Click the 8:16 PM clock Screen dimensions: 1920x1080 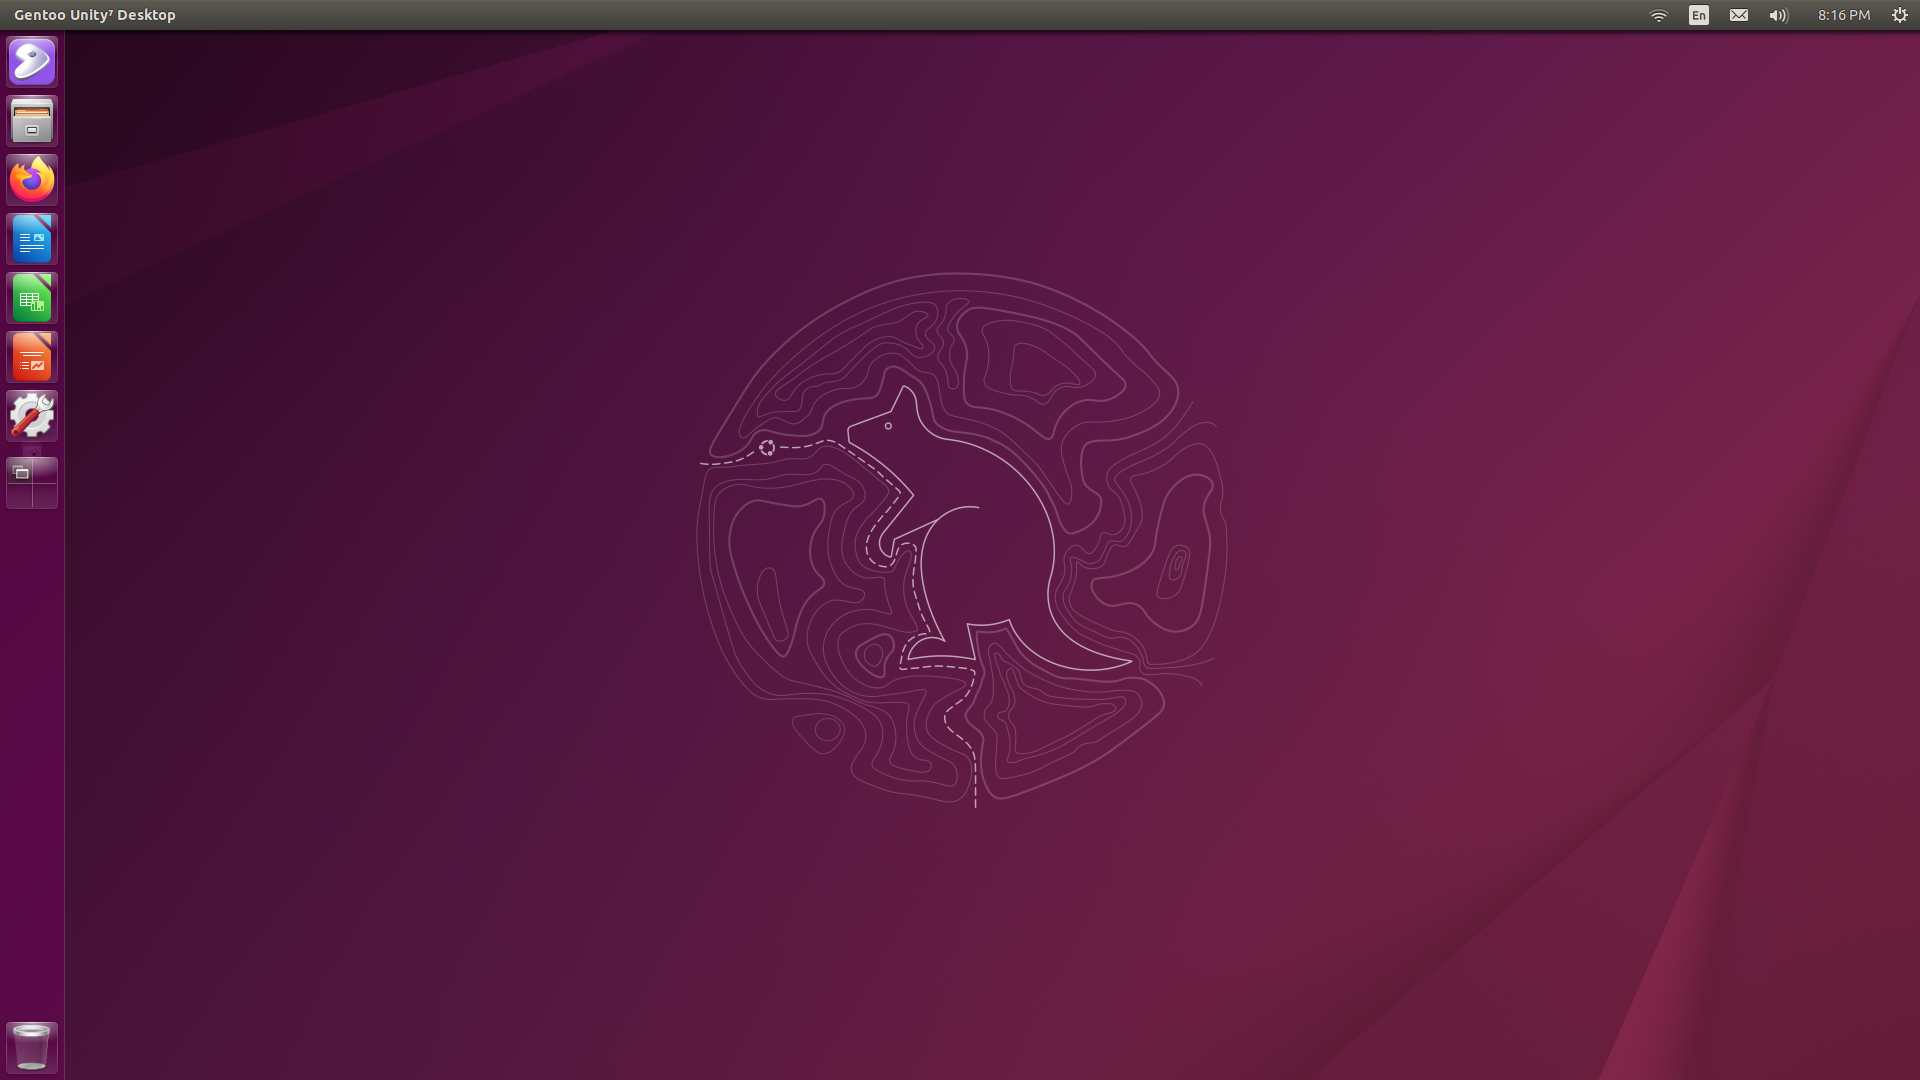pyautogui.click(x=1843, y=15)
